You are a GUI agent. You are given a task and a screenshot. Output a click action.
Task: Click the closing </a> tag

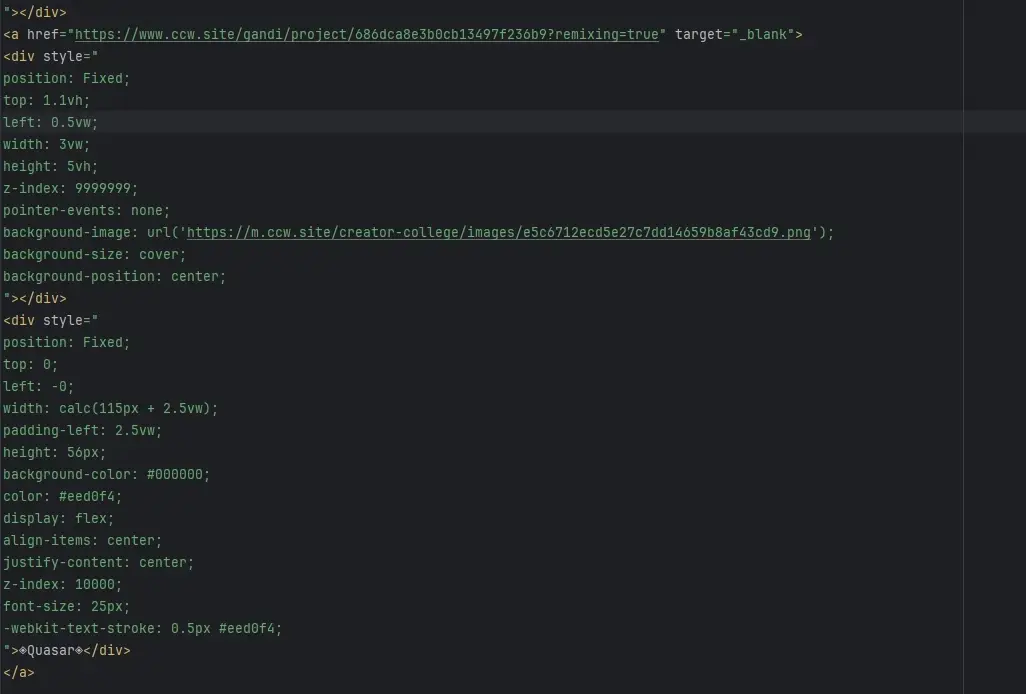point(18,672)
